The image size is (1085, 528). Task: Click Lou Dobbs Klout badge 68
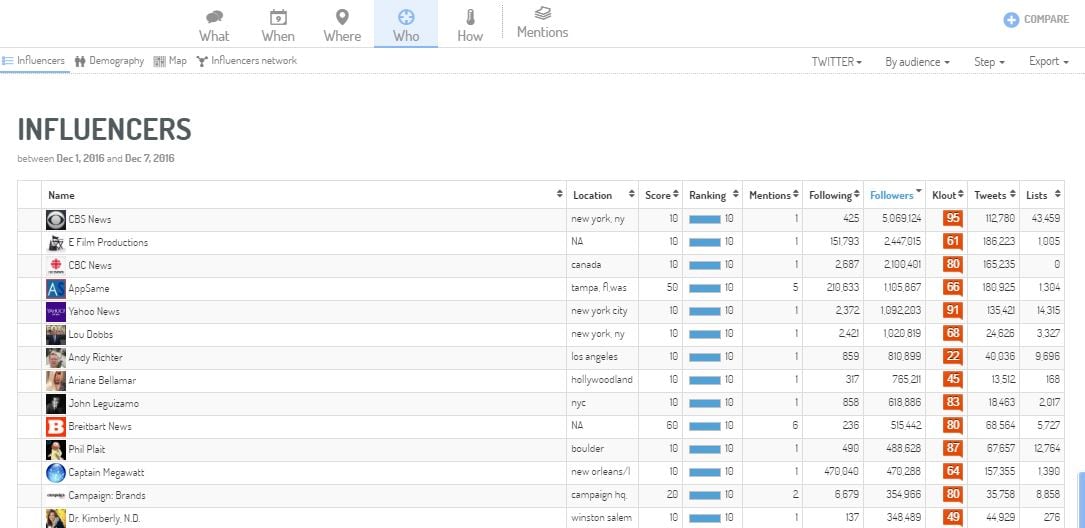point(953,335)
